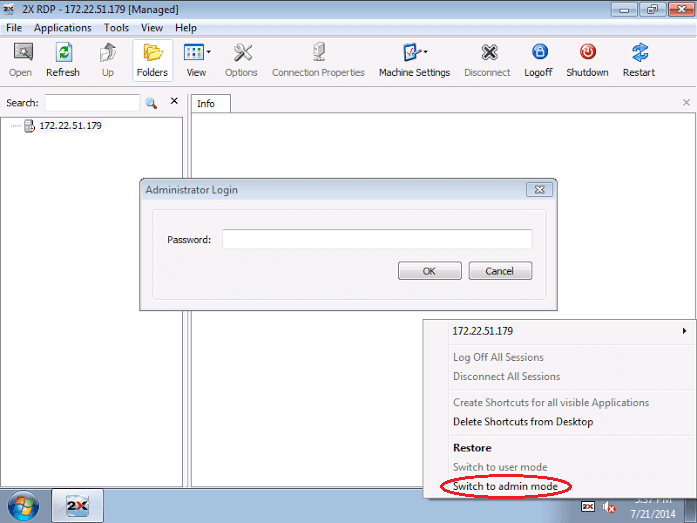Select 172.22.51.179 in the tree
Viewport: 697px width, 523px height.
[71, 126]
